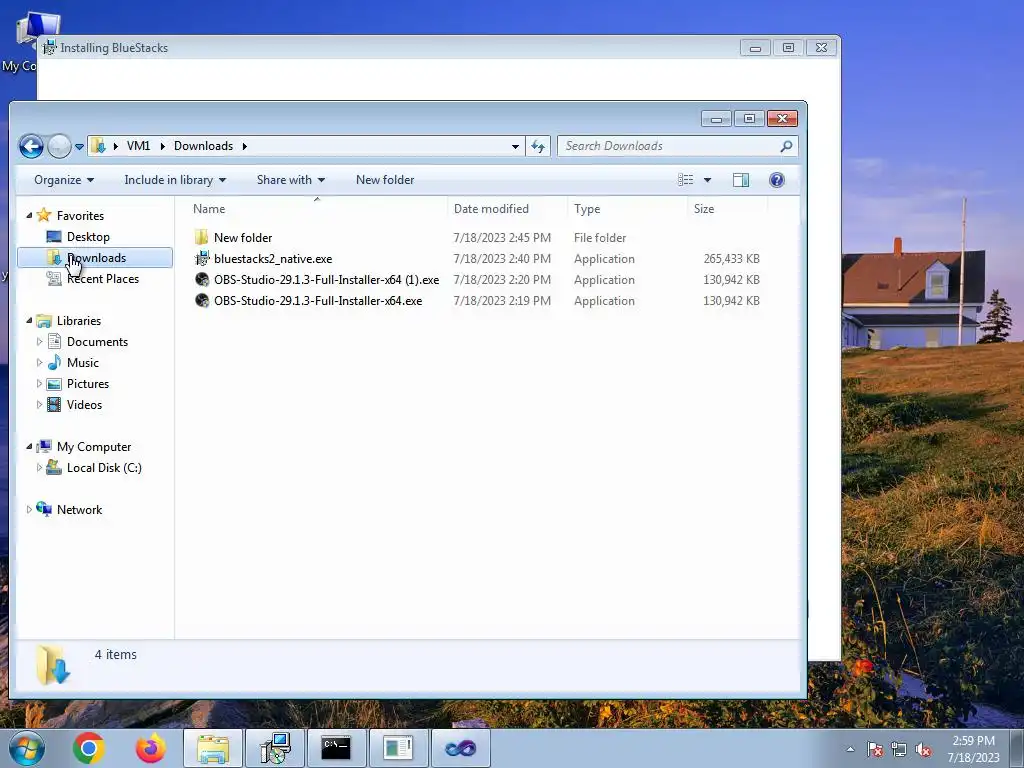Select Desktop under Favorites
1024x768 pixels.
[88, 236]
